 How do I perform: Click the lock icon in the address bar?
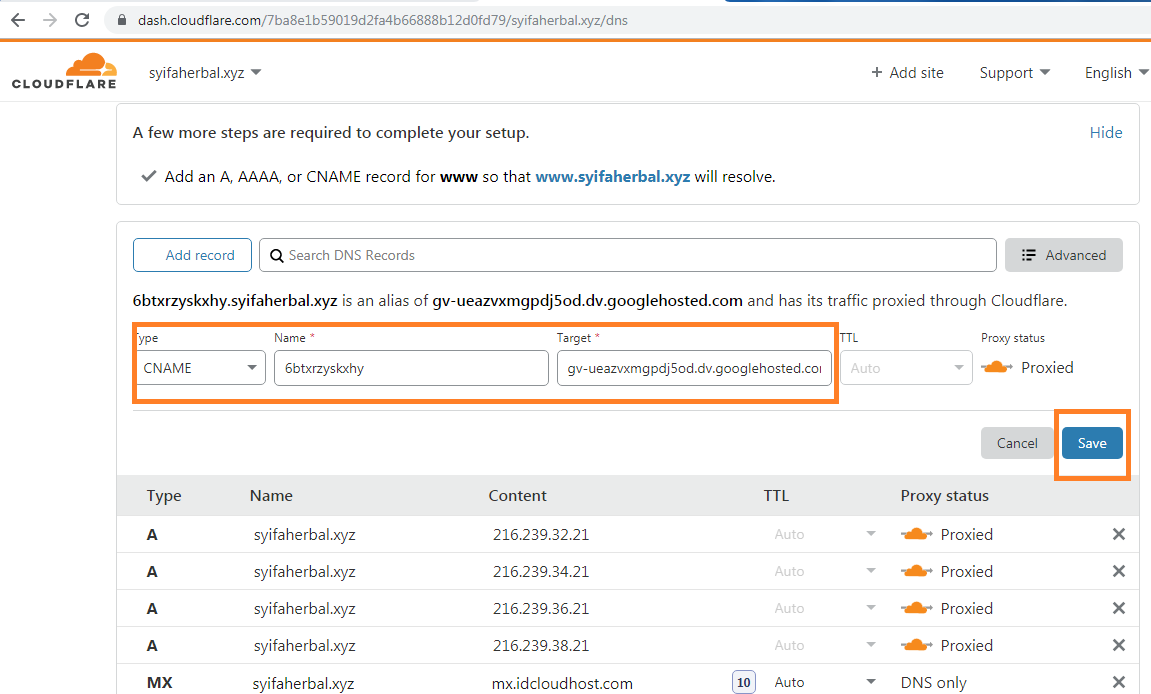122,21
